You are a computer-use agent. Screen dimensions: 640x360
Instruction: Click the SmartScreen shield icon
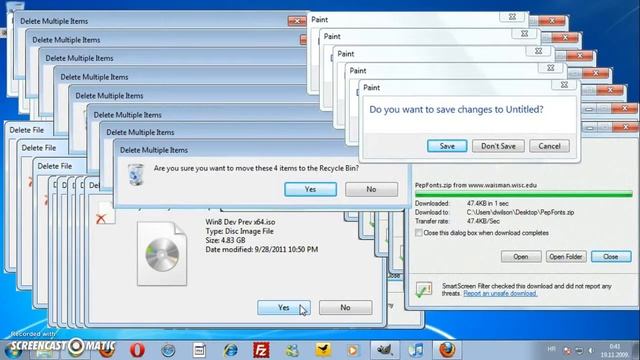coord(424,290)
